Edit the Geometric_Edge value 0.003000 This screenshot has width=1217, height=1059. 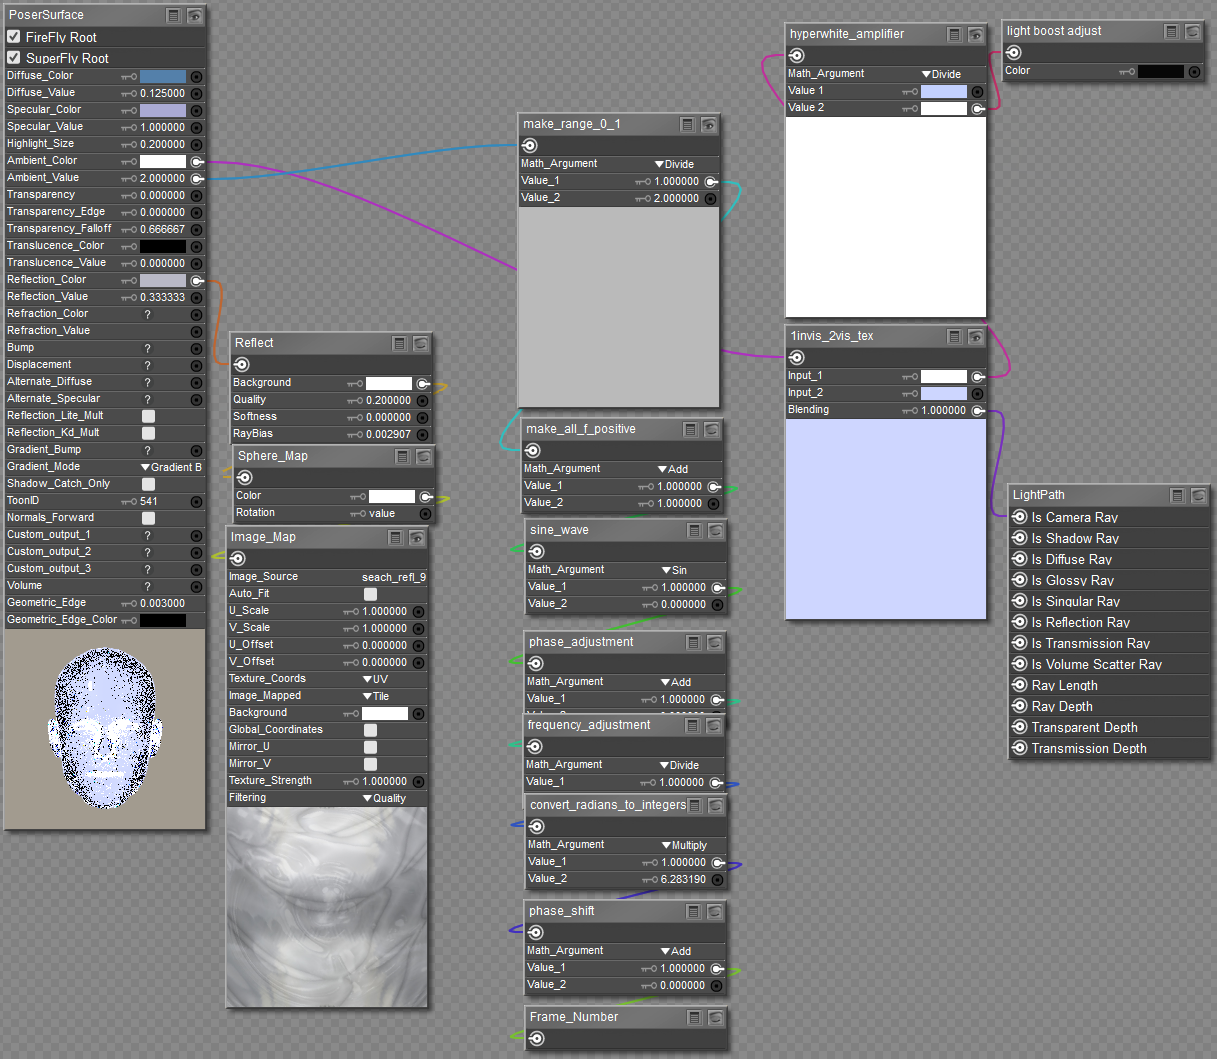[x=162, y=603]
